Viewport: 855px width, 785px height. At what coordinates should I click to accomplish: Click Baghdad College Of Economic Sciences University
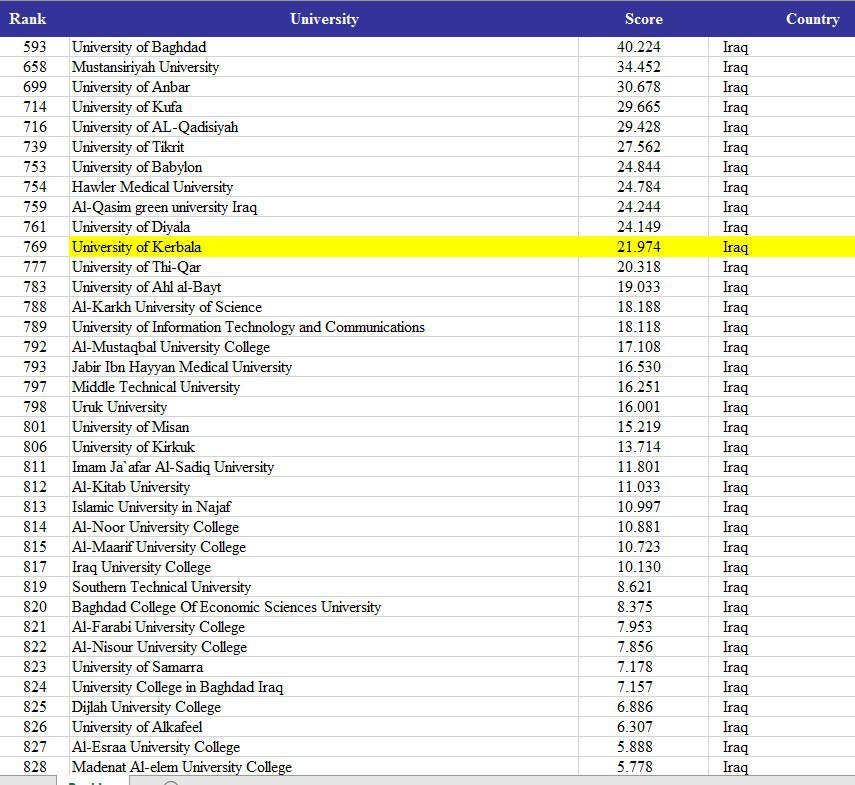tap(324, 607)
